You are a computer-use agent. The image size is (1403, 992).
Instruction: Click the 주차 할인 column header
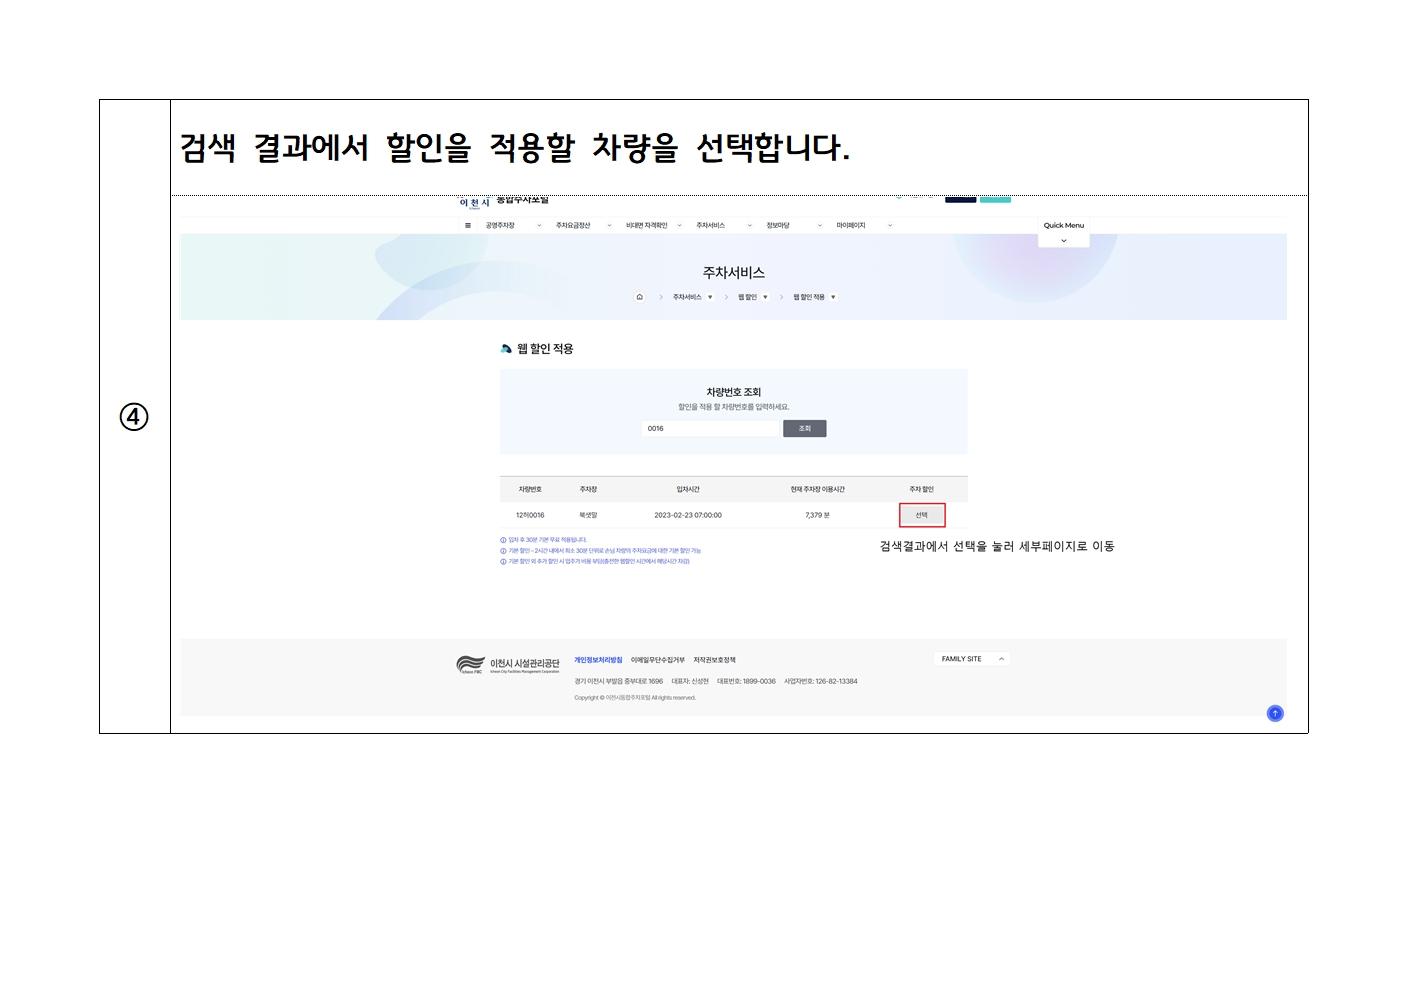coord(921,489)
